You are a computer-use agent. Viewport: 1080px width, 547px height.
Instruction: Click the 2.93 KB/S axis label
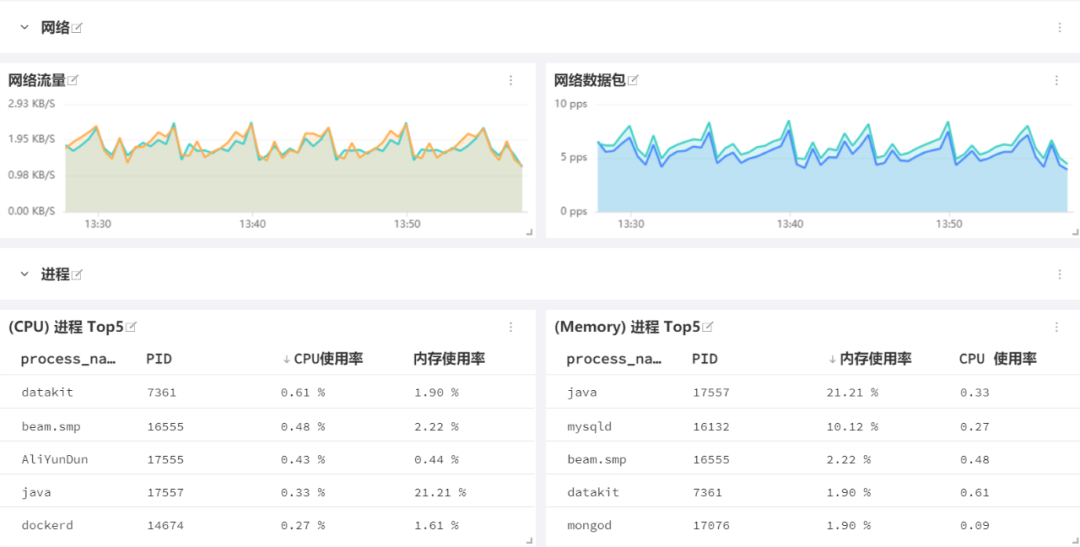(x=32, y=103)
